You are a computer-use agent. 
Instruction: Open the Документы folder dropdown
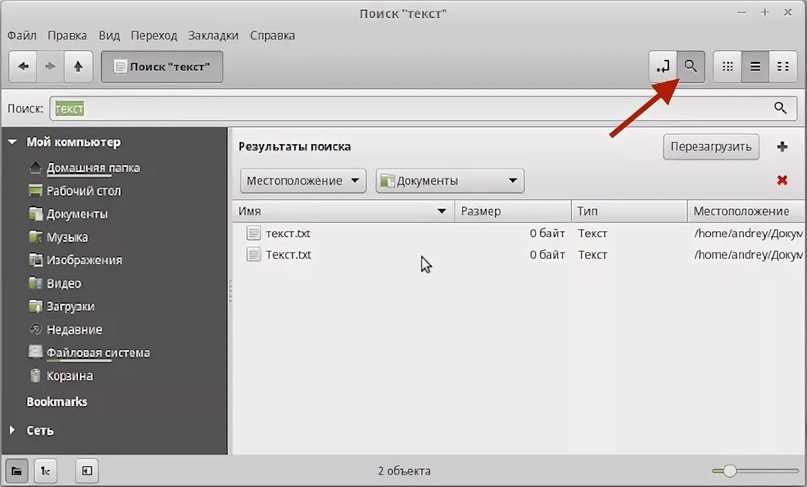point(450,181)
